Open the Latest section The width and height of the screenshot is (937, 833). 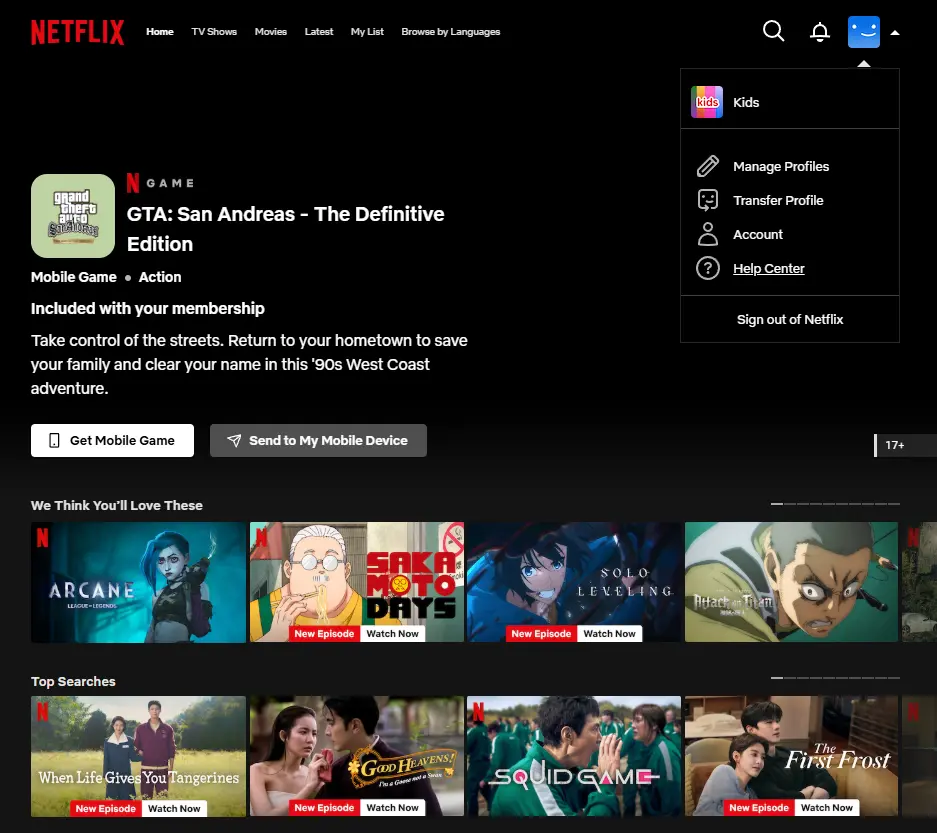tap(319, 32)
